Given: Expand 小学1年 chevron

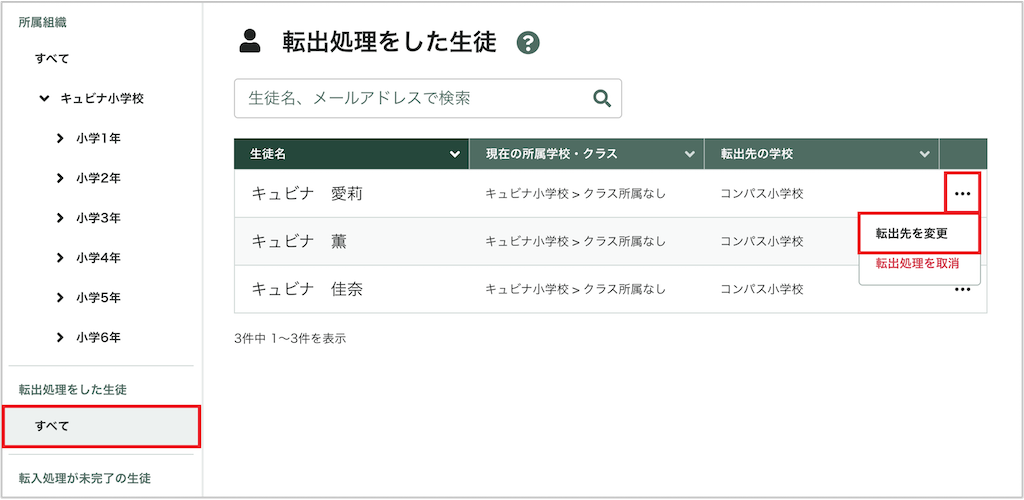Looking at the screenshot, I should click(60, 138).
